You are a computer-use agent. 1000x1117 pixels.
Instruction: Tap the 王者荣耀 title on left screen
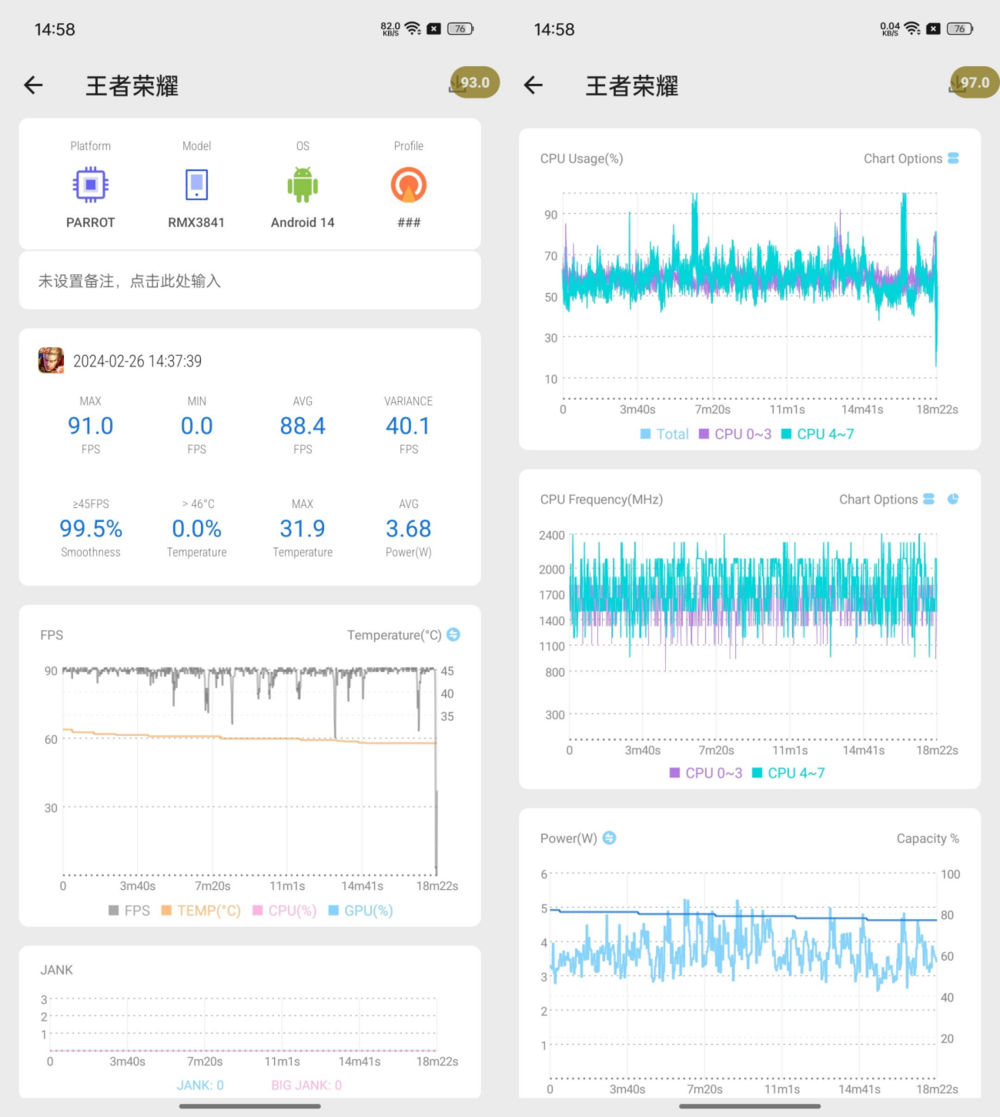(x=132, y=85)
